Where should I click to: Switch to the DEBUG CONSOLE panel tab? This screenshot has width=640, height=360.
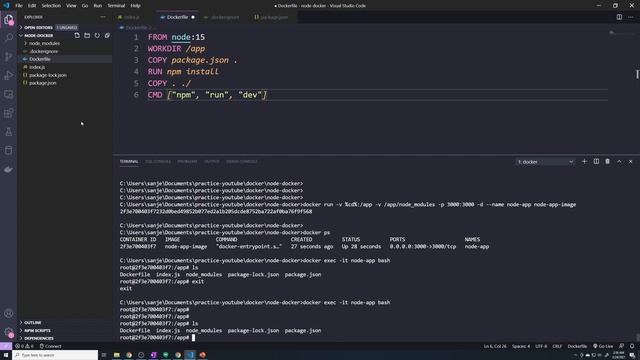(242, 162)
